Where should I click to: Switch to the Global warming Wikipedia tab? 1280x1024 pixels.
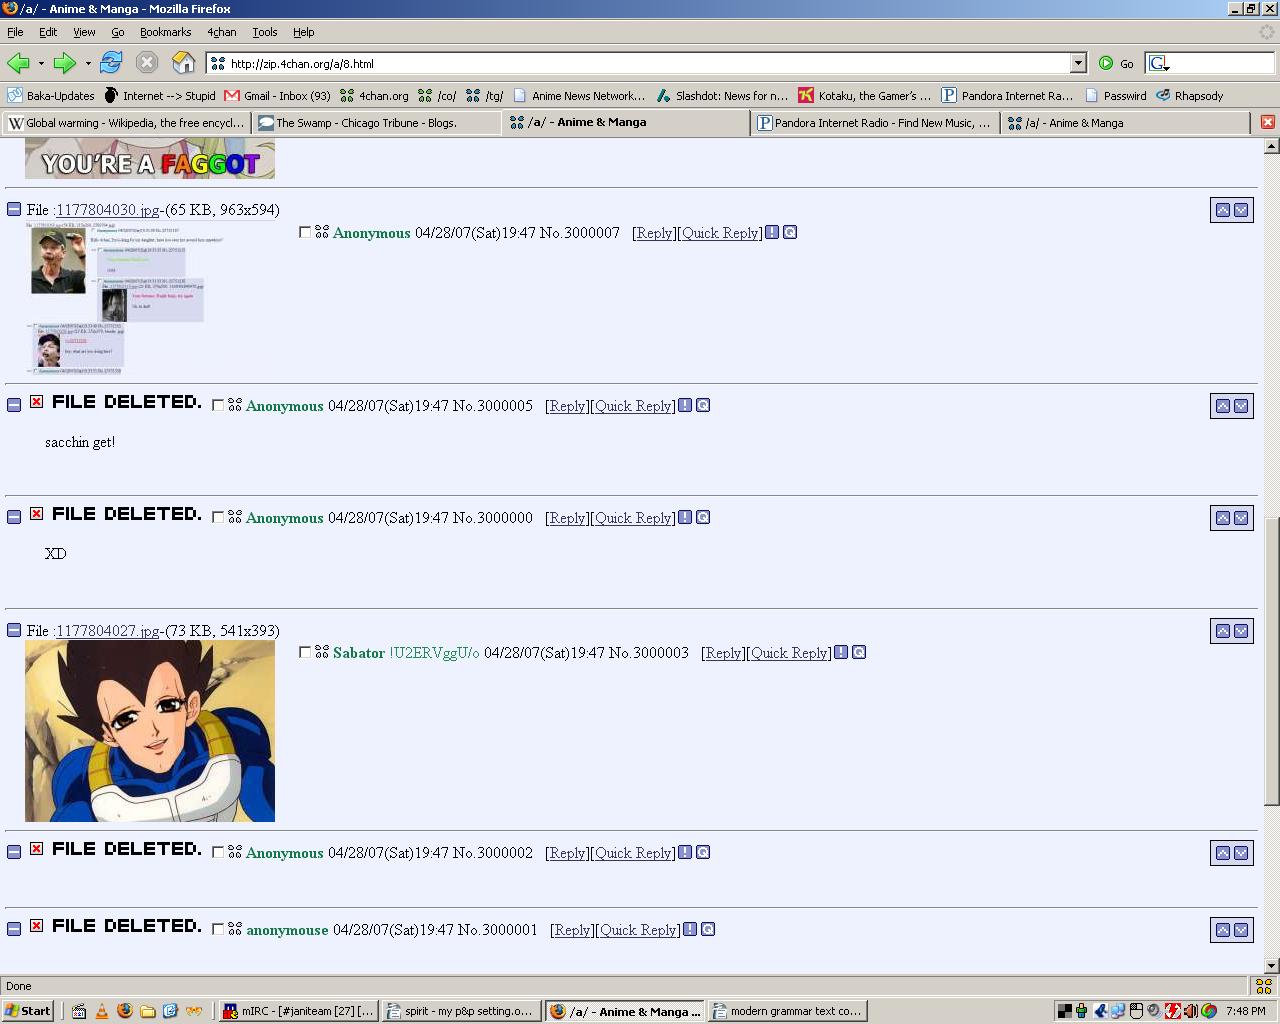126,123
